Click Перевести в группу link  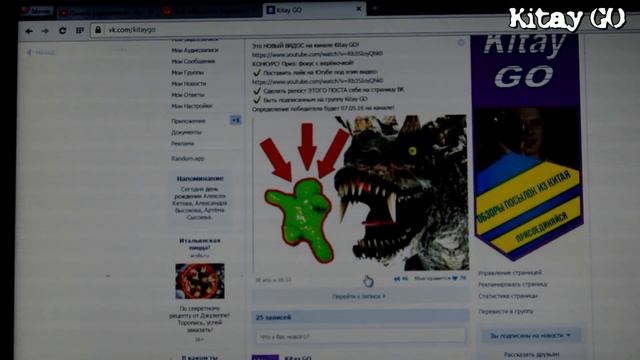click(x=505, y=311)
